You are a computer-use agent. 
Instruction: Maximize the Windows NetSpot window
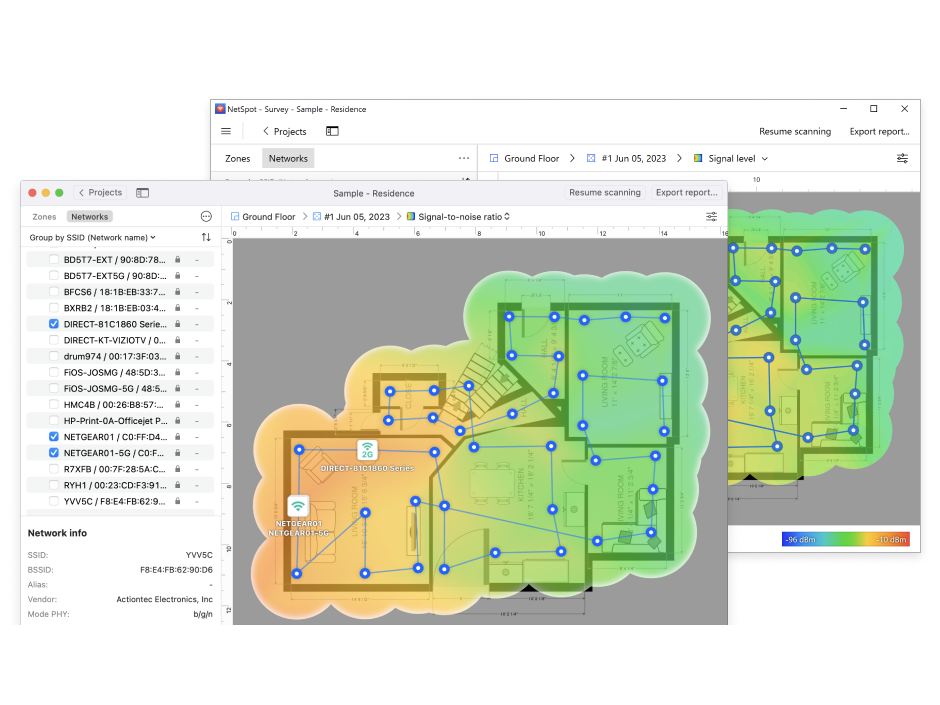click(873, 109)
